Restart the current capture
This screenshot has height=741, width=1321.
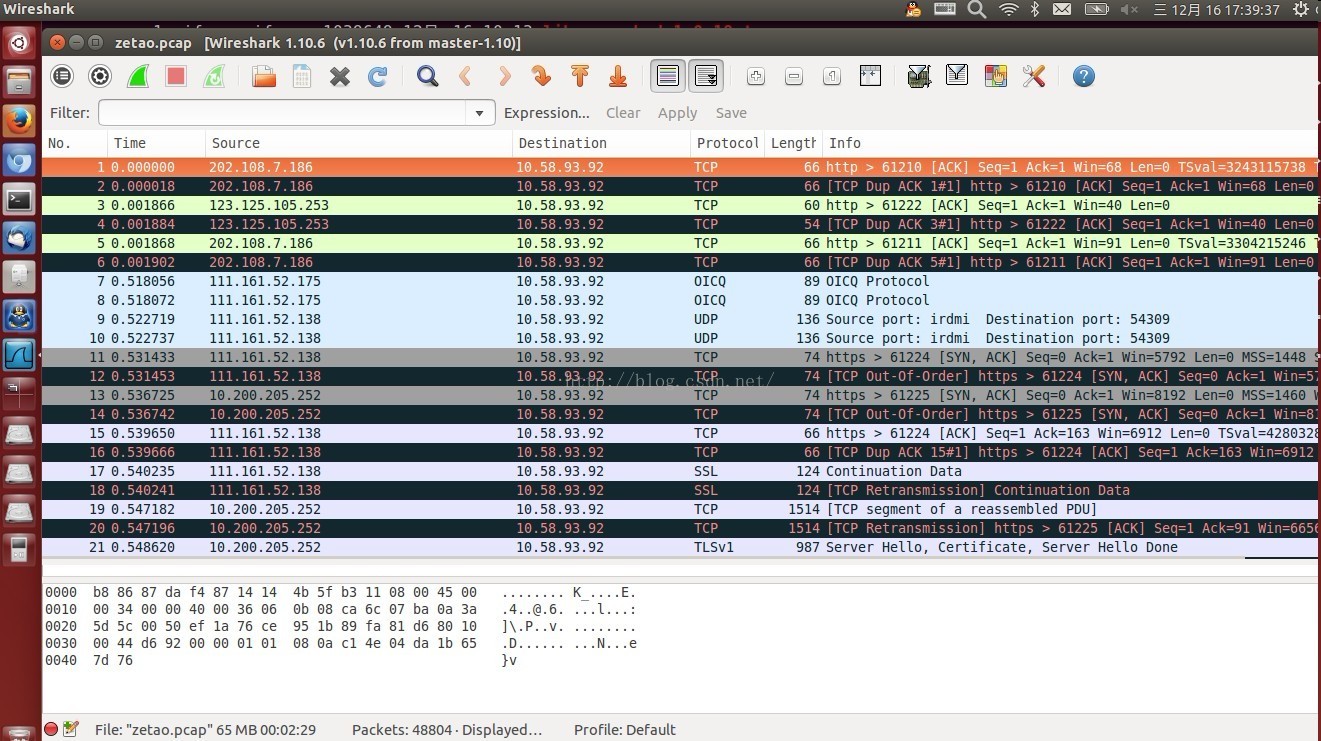click(214, 76)
